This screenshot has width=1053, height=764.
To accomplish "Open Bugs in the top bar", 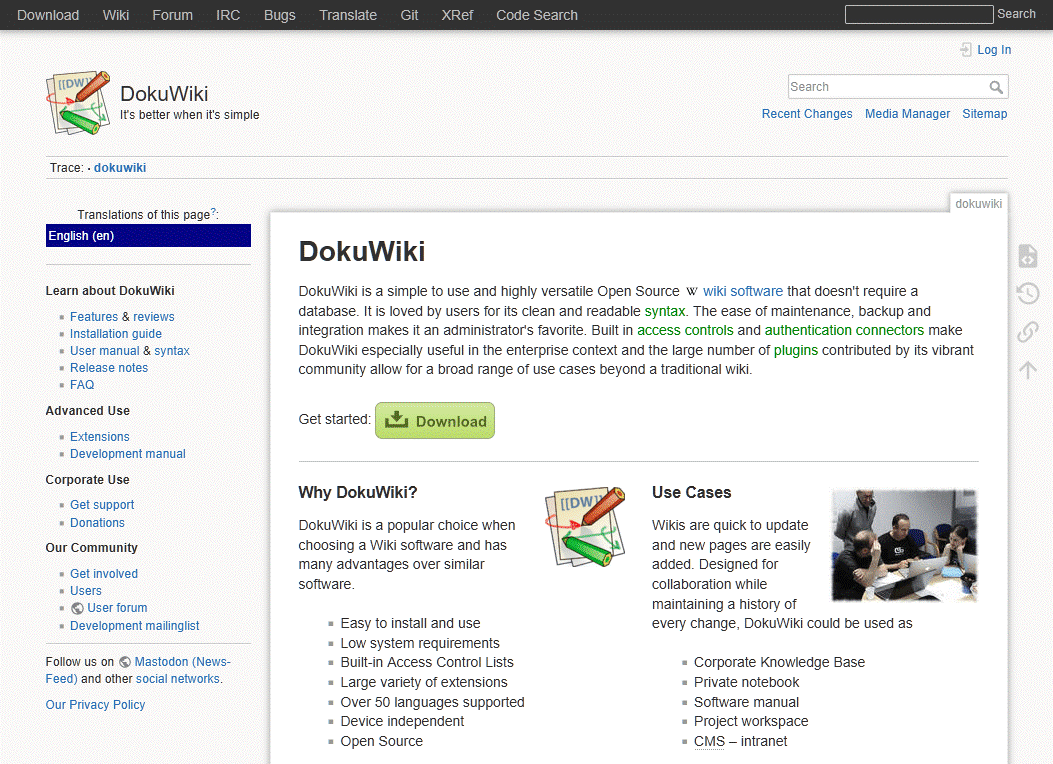I will (x=279, y=15).
